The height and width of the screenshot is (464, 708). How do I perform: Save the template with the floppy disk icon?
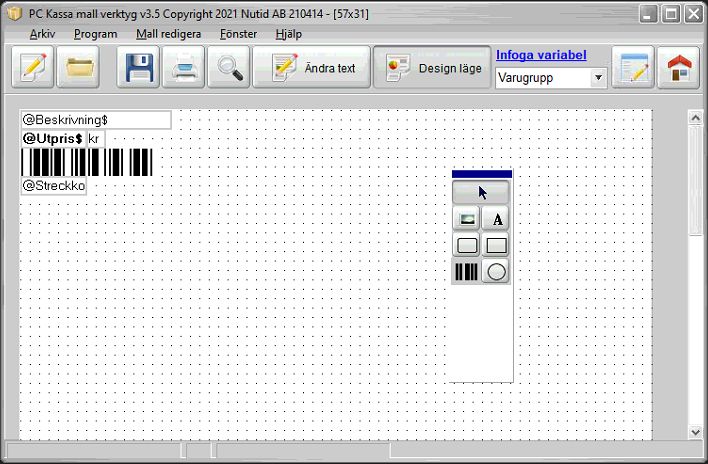138,68
